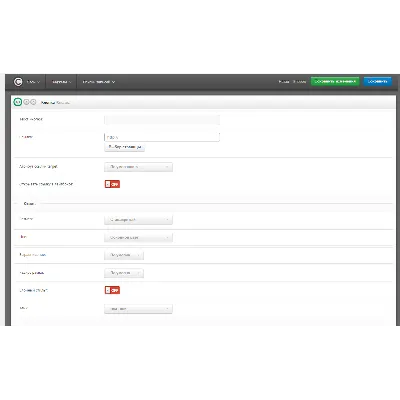Screen dimensions: 400x400
Task: Open the upper of the two narrow dropdowns
Action: (124, 255)
